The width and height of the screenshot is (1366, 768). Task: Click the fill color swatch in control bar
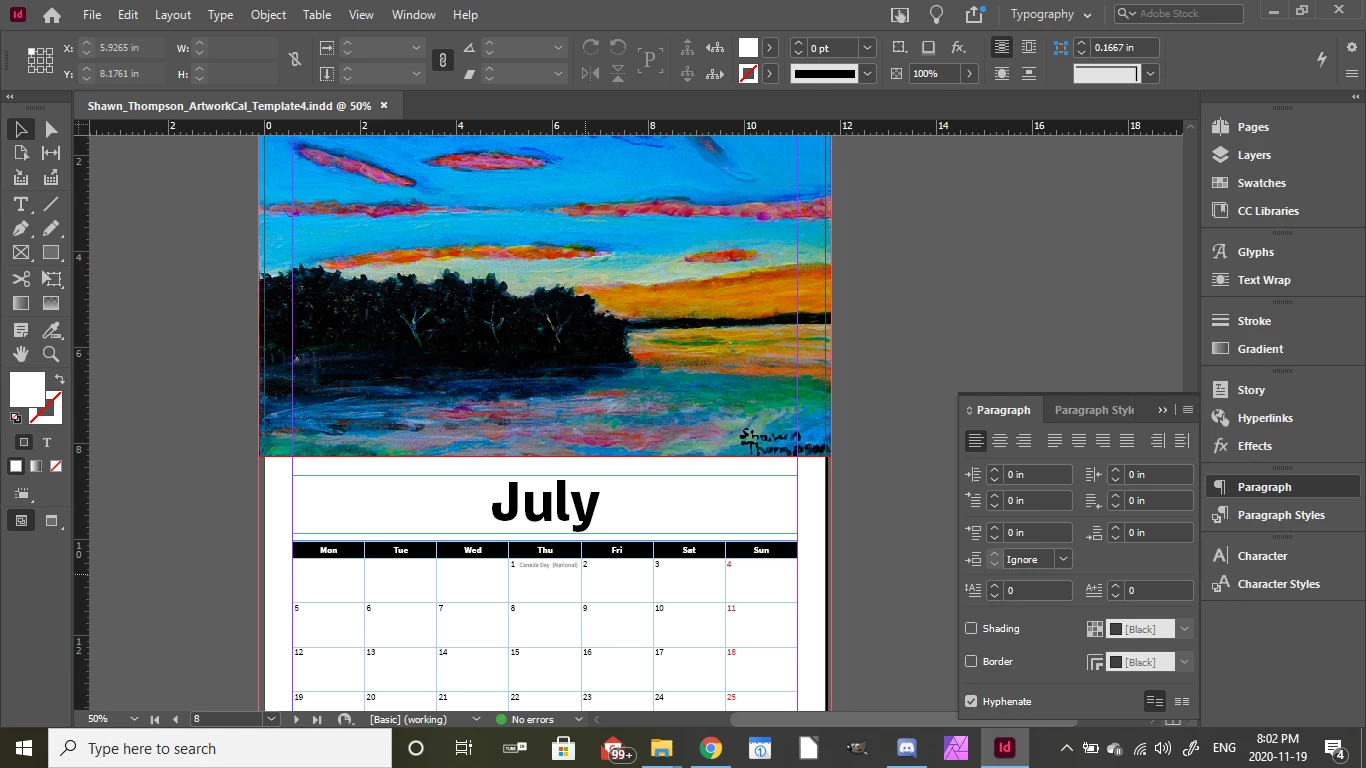tap(748, 48)
